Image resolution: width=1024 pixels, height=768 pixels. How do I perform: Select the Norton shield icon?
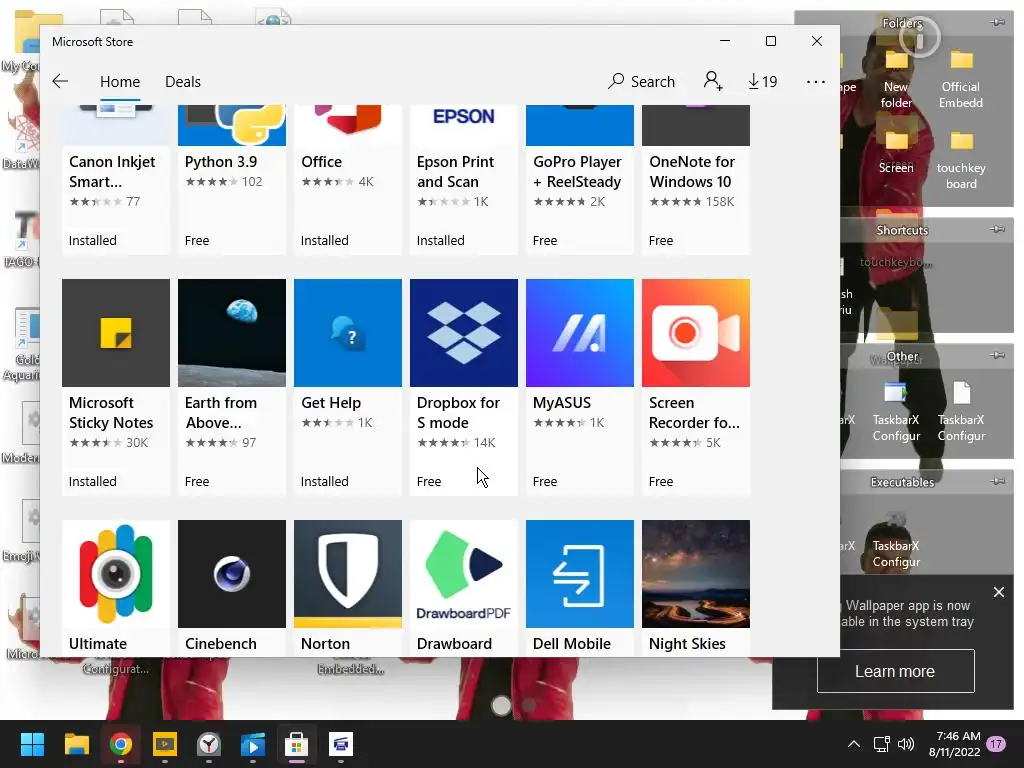coord(347,573)
